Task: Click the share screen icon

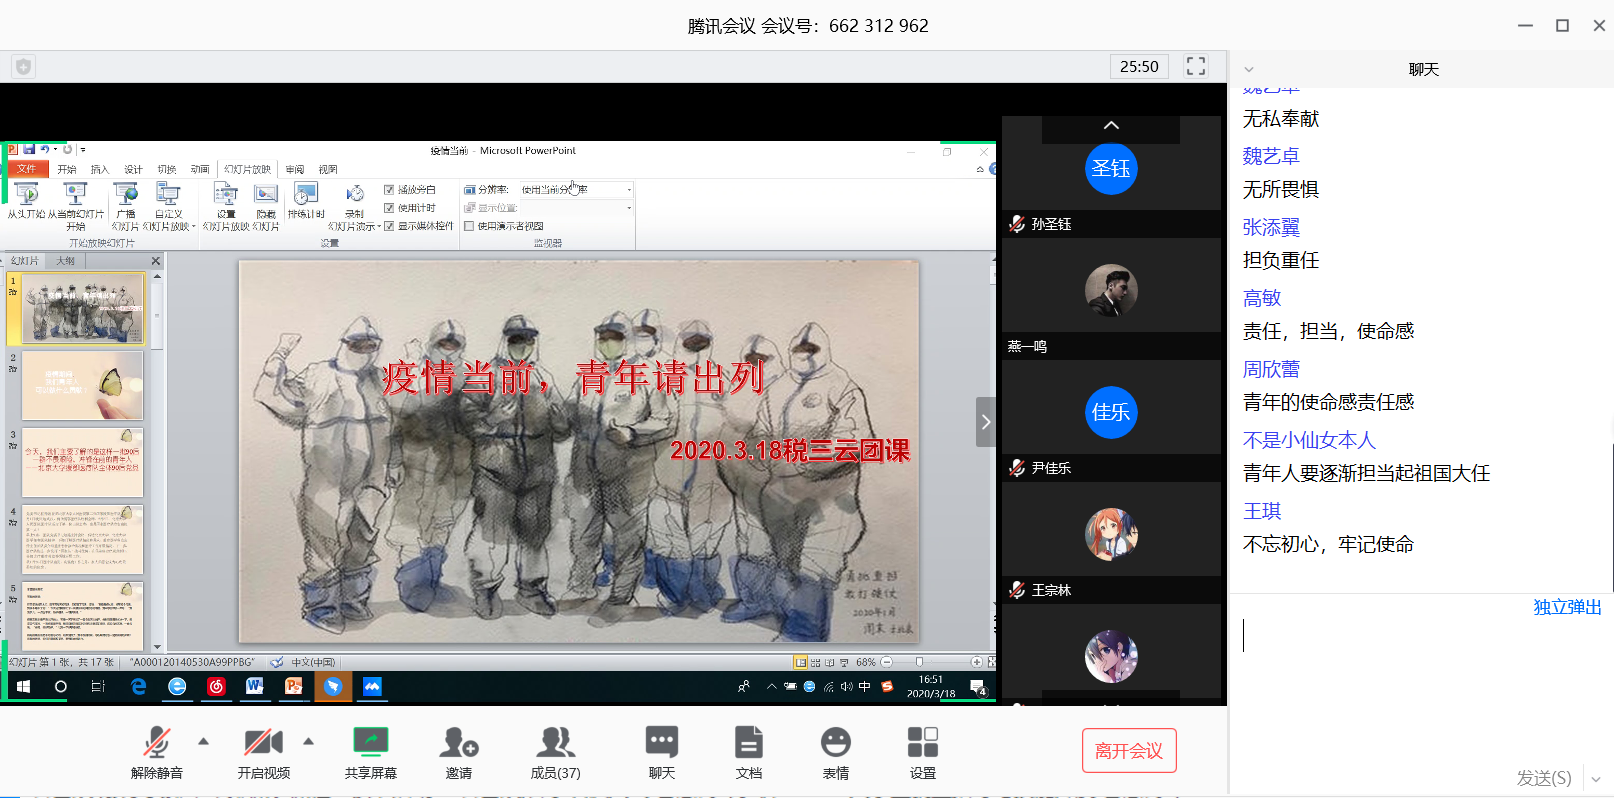Action: coord(370,743)
